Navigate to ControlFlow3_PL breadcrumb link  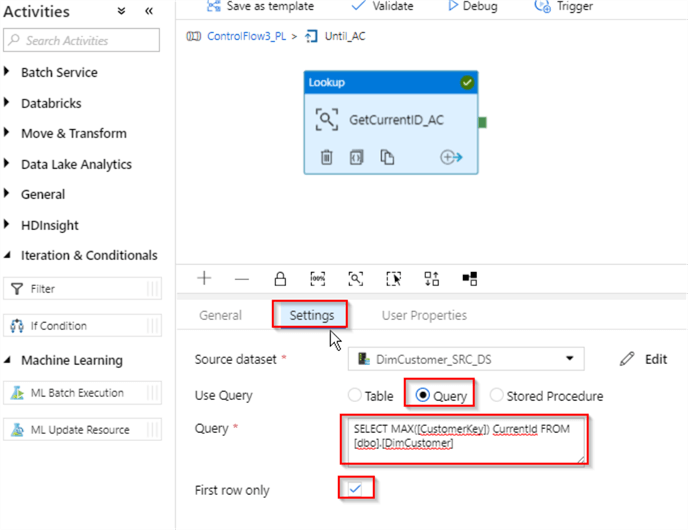tap(247, 36)
